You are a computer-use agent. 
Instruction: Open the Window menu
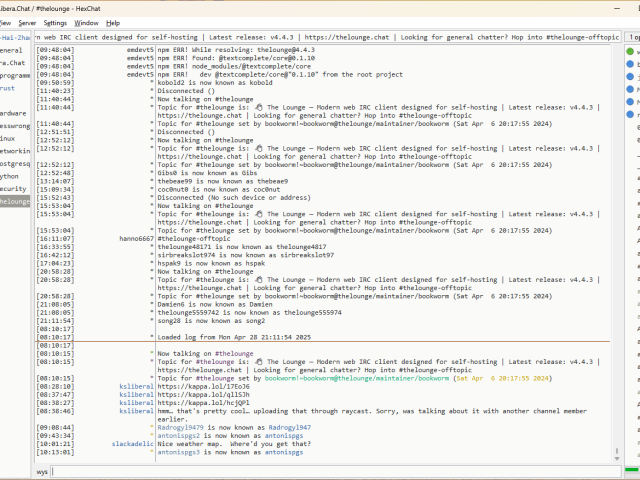[87, 22]
